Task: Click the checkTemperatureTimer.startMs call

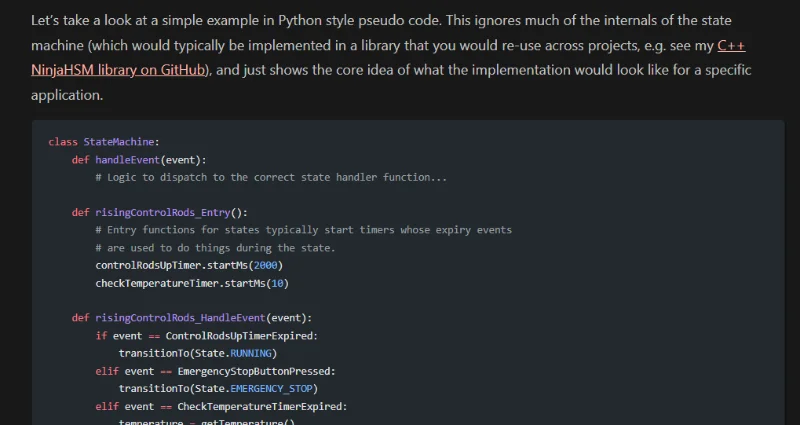Action: point(182,283)
